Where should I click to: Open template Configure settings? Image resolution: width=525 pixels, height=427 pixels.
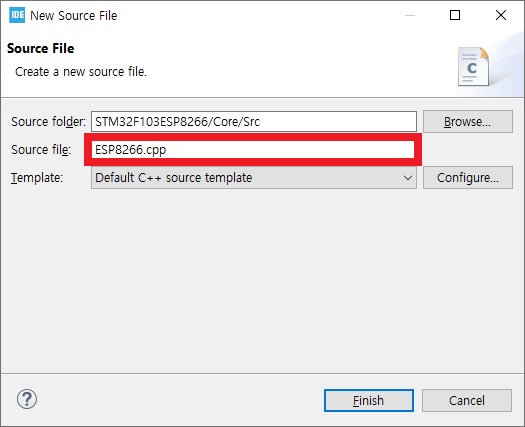[468, 177]
